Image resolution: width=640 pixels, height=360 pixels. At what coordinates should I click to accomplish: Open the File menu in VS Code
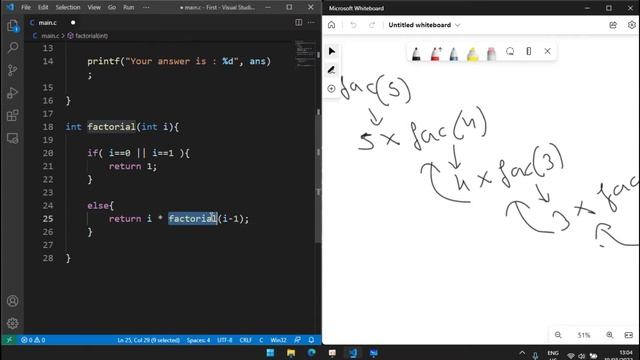[x=26, y=7]
